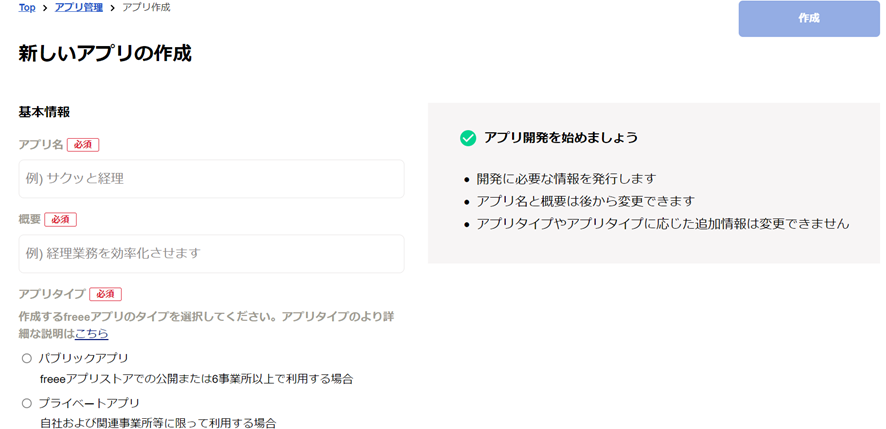The image size is (886, 429).
Task: Click the 基本情報 section heading
Action: [x=44, y=112]
